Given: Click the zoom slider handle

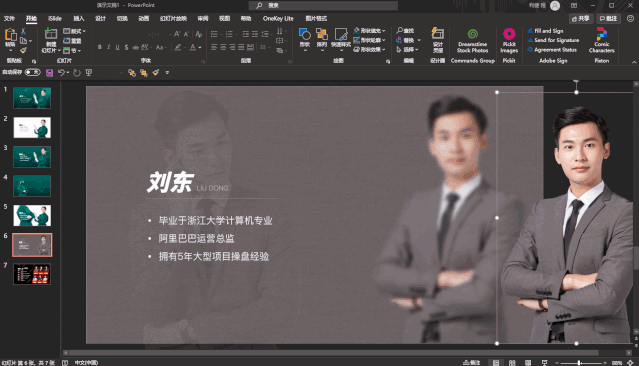Looking at the screenshot, I should pos(579,362).
